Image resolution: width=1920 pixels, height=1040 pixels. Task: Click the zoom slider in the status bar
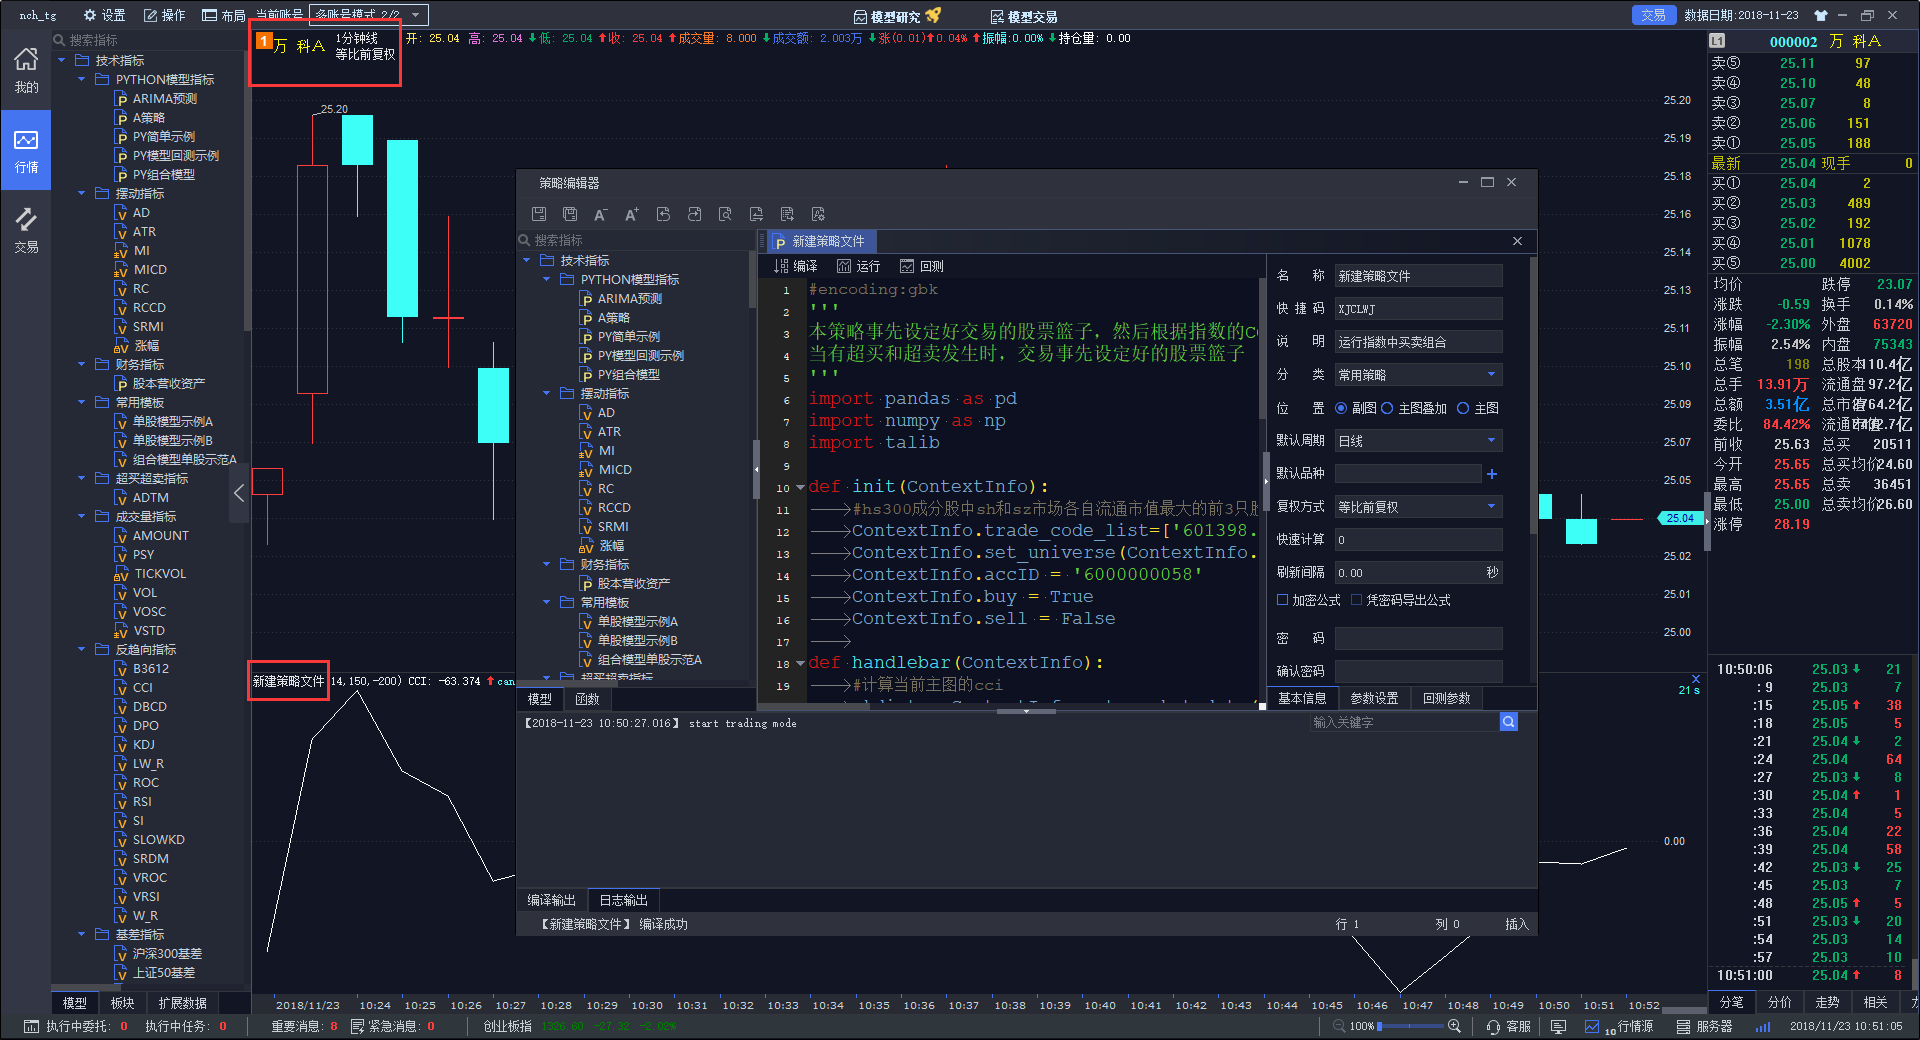coord(1412,1026)
